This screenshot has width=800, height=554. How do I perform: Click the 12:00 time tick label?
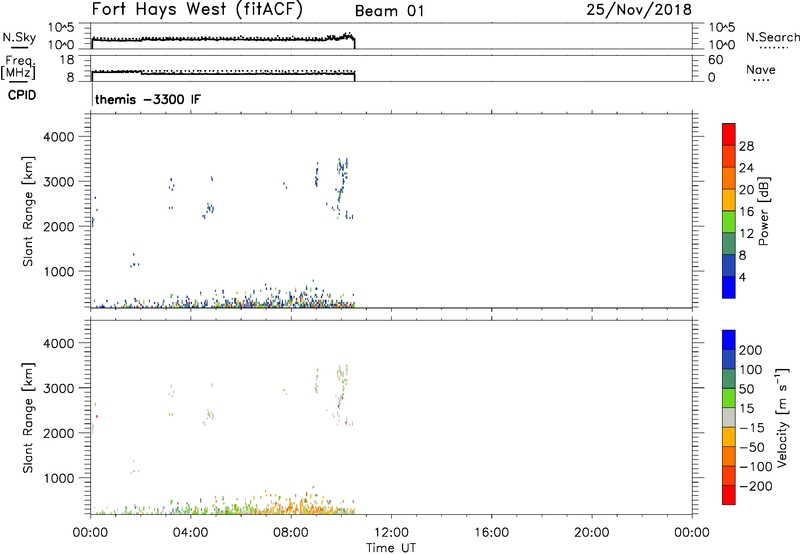(391, 532)
